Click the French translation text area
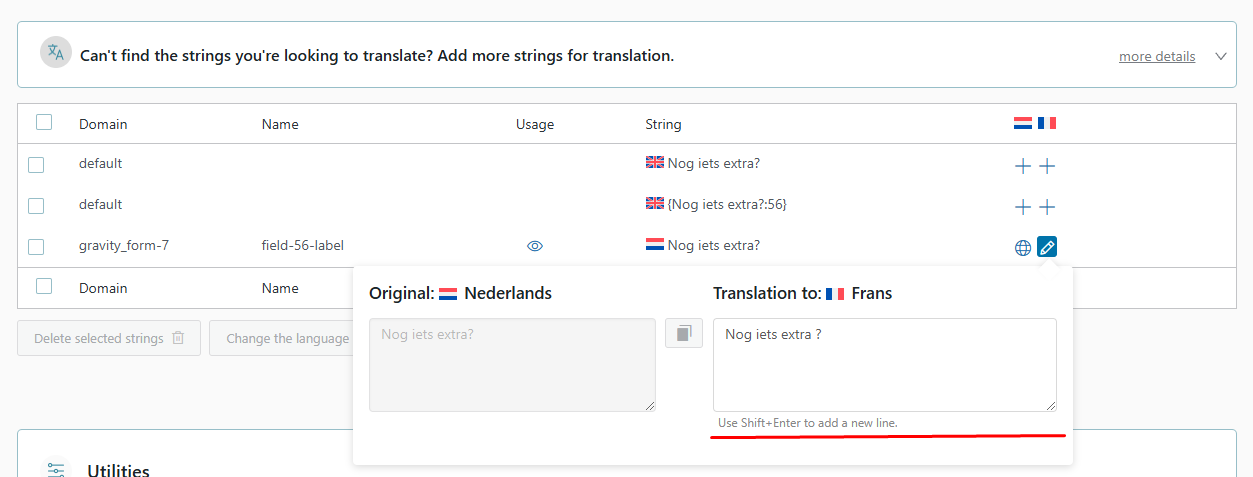The image size is (1253, 477). 884,364
